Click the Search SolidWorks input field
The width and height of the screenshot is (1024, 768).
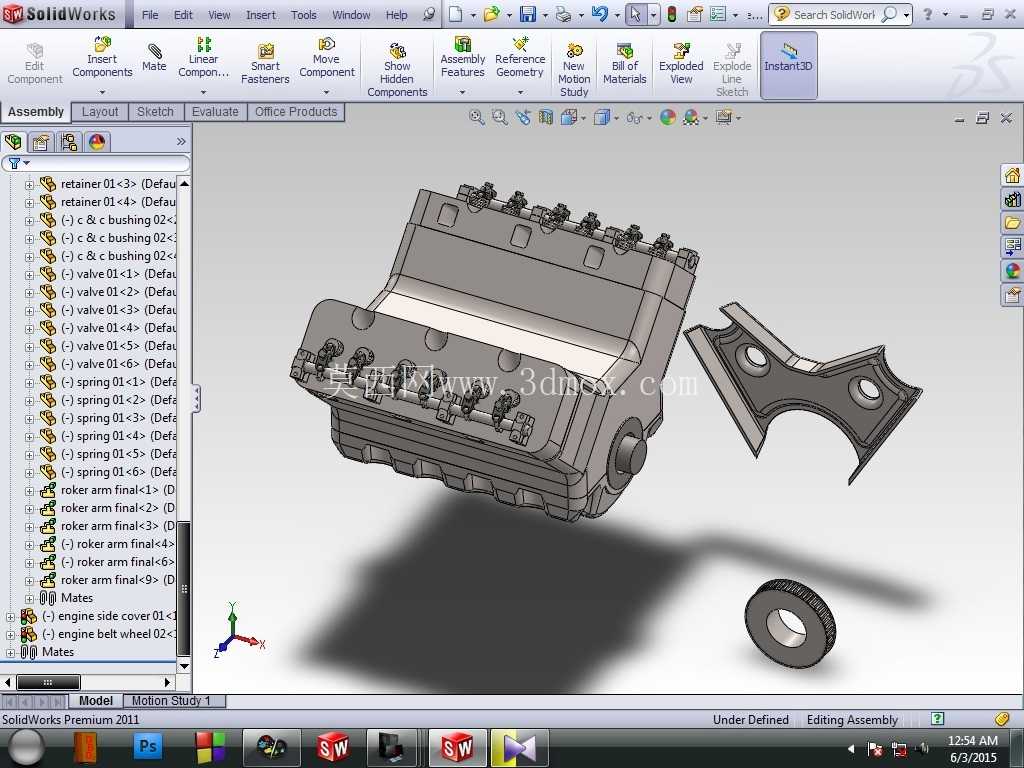point(833,14)
